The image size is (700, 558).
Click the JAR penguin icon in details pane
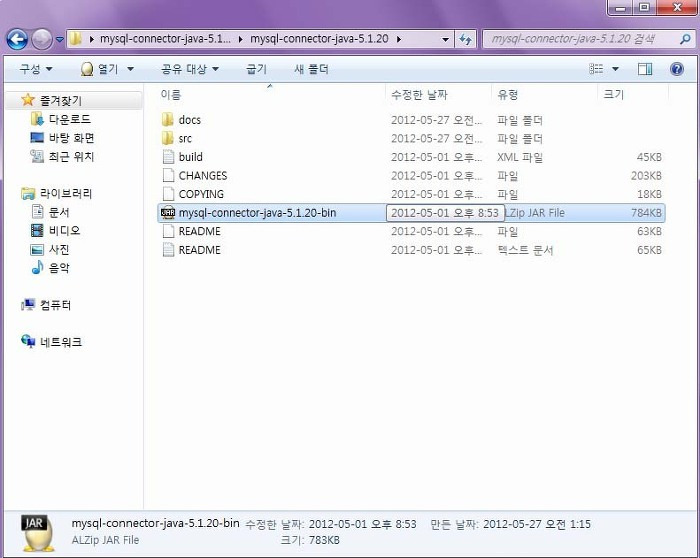click(38, 533)
